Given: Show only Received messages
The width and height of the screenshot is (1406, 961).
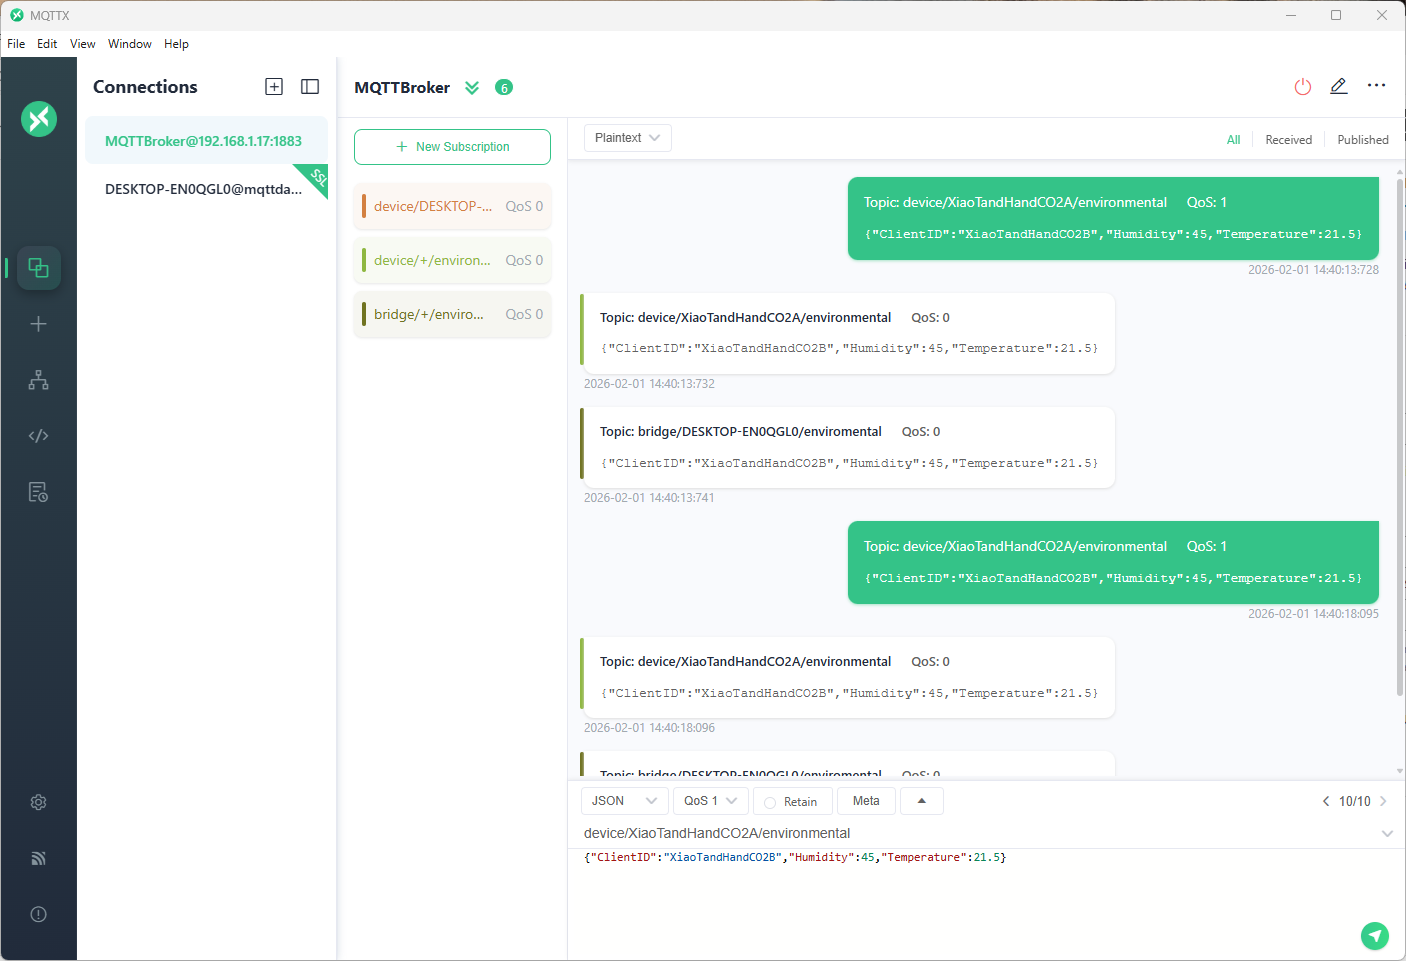Looking at the screenshot, I should tap(1288, 140).
